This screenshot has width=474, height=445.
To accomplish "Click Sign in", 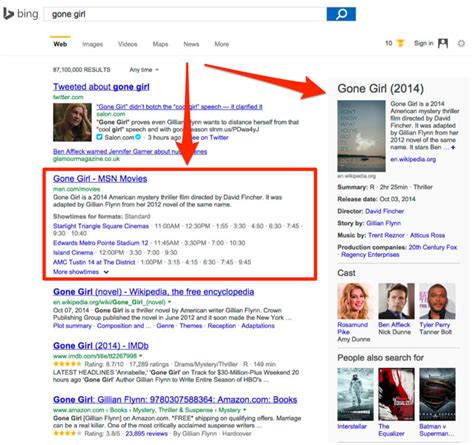I will click(x=424, y=43).
